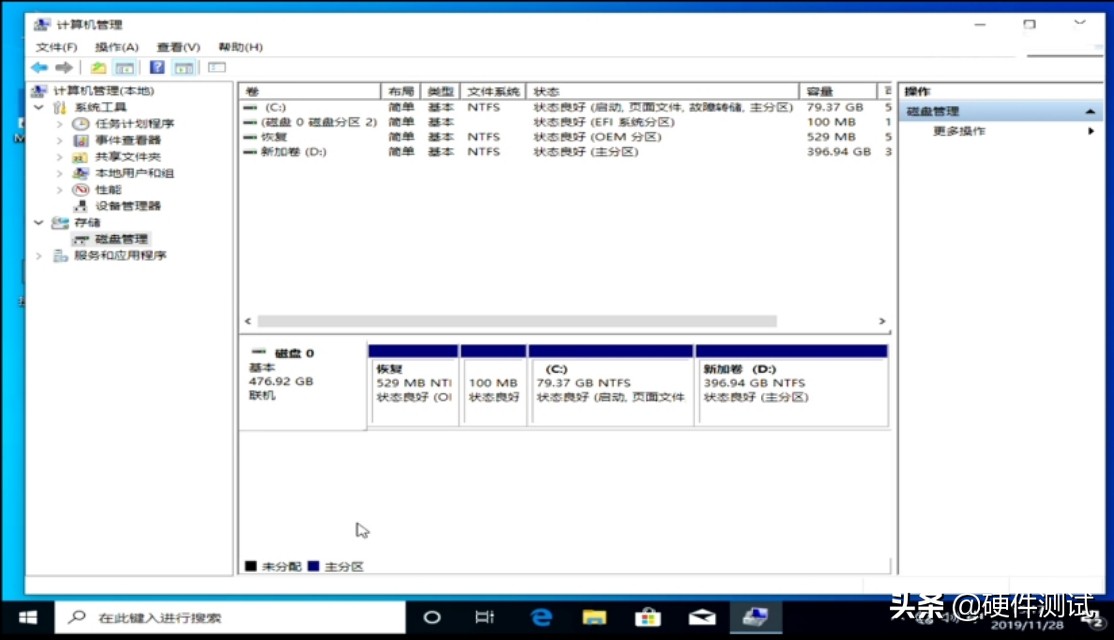Viewport: 1114px width, 640px height.
Task: Collapse the 系统工具 tree section
Action: (38, 107)
